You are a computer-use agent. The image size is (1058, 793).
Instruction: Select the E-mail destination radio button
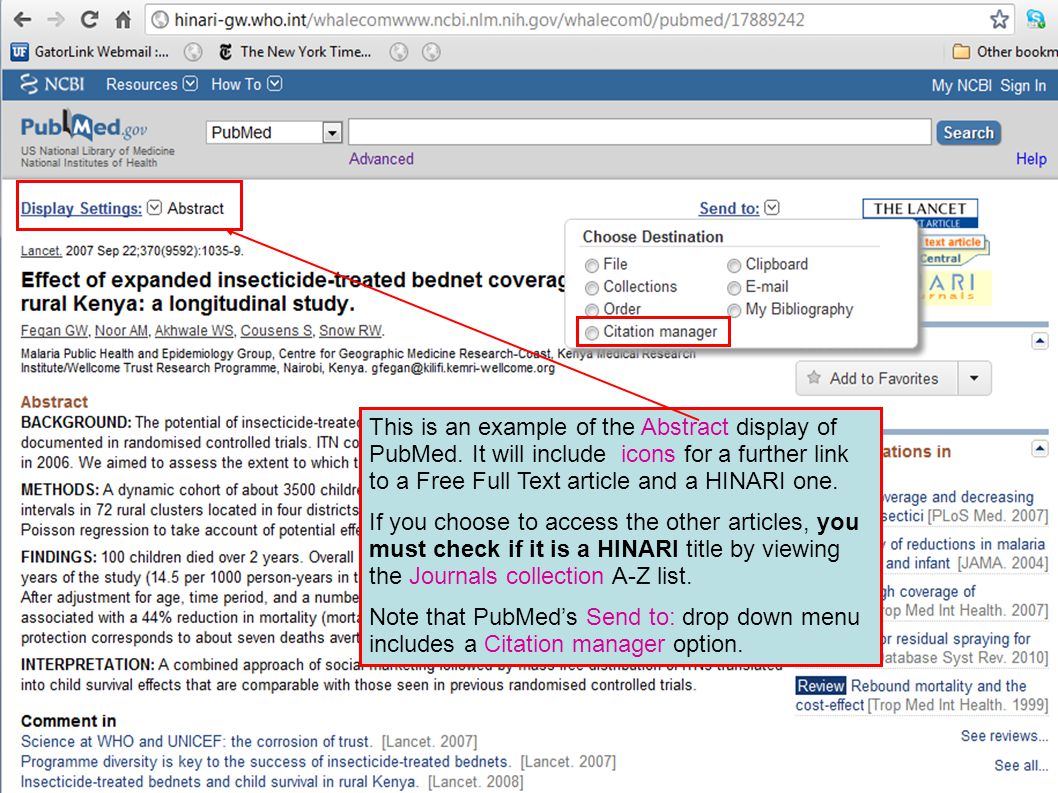[x=734, y=288]
